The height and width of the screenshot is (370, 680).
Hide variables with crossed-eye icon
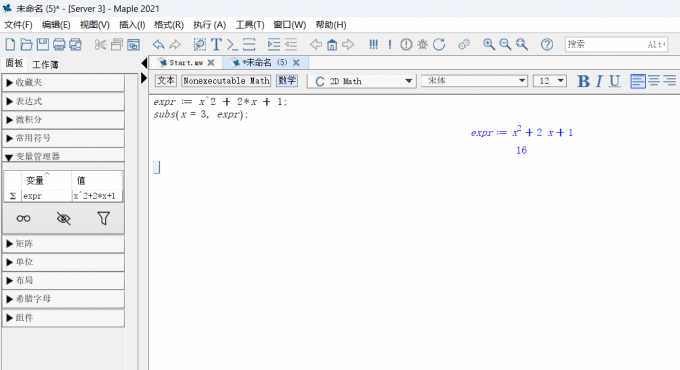click(x=63, y=218)
